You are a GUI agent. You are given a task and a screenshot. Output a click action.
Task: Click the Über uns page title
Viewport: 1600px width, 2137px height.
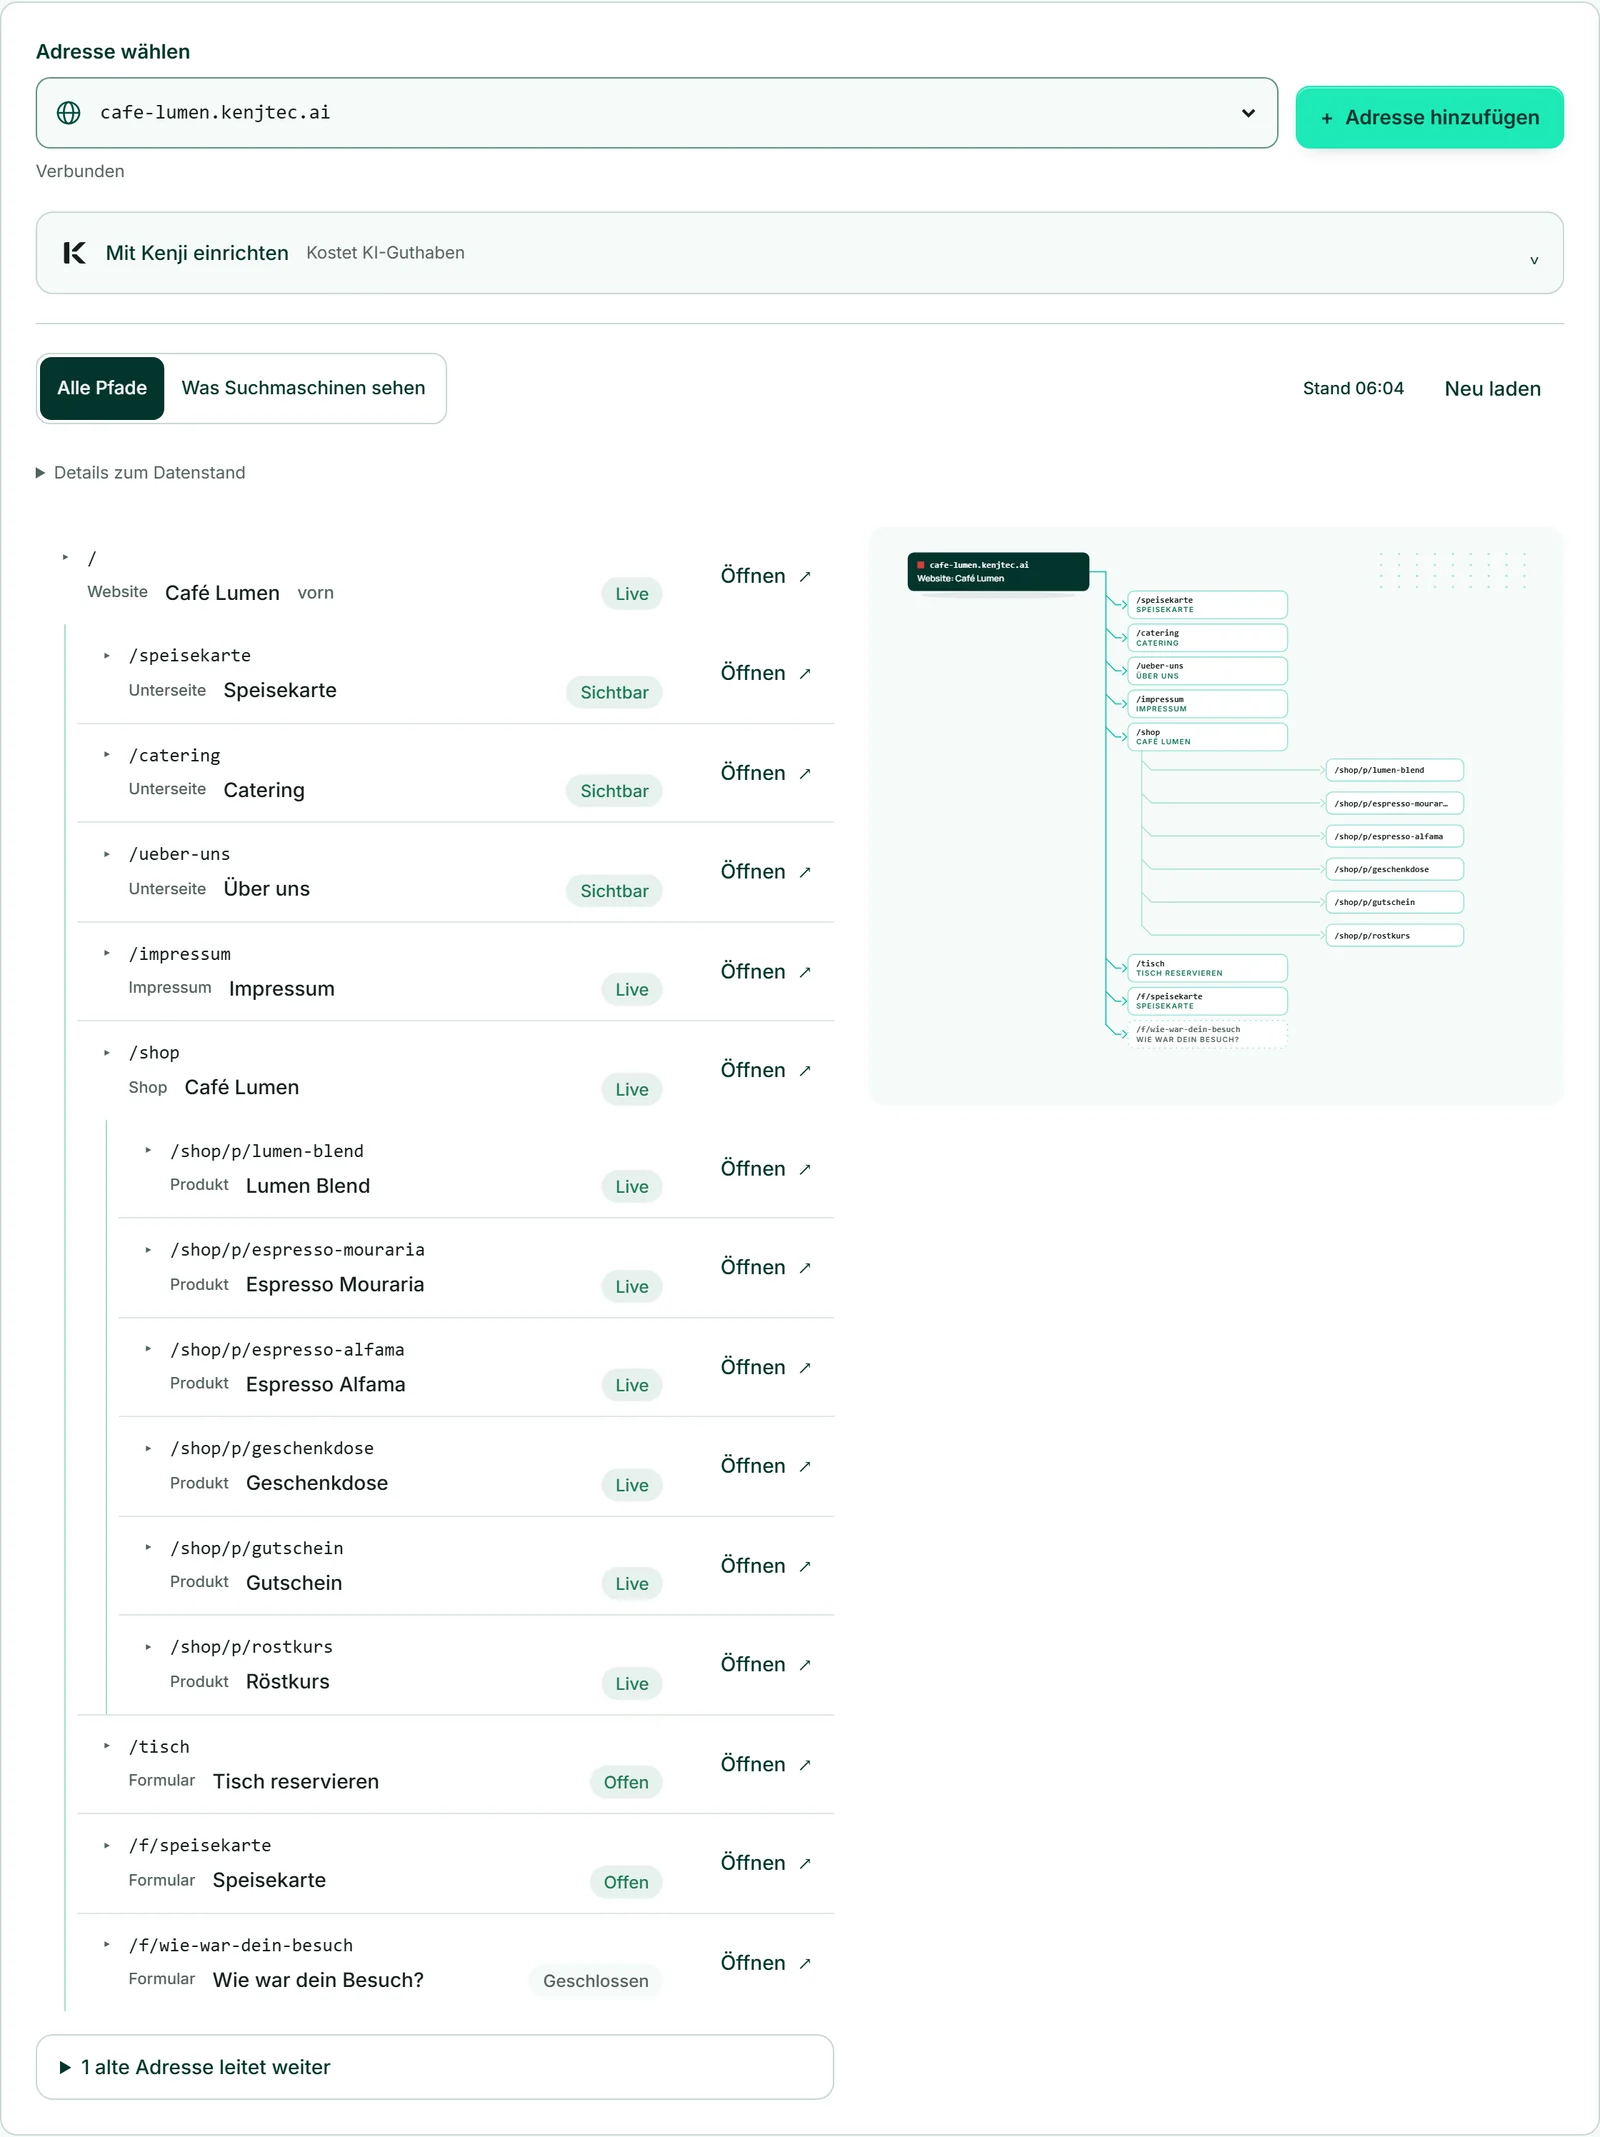[267, 889]
